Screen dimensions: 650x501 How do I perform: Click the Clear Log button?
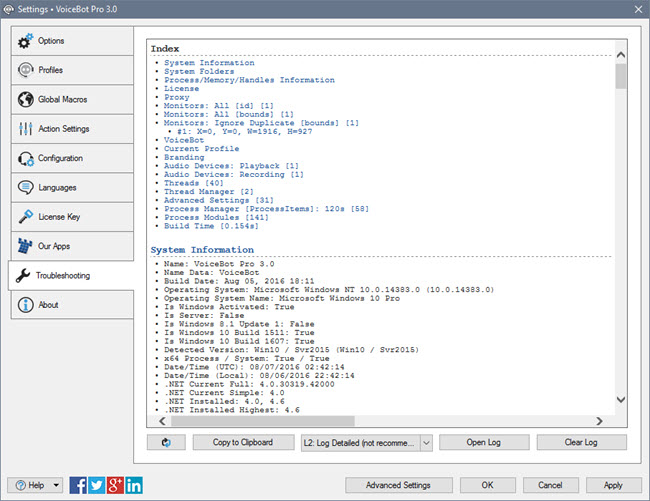coord(581,442)
